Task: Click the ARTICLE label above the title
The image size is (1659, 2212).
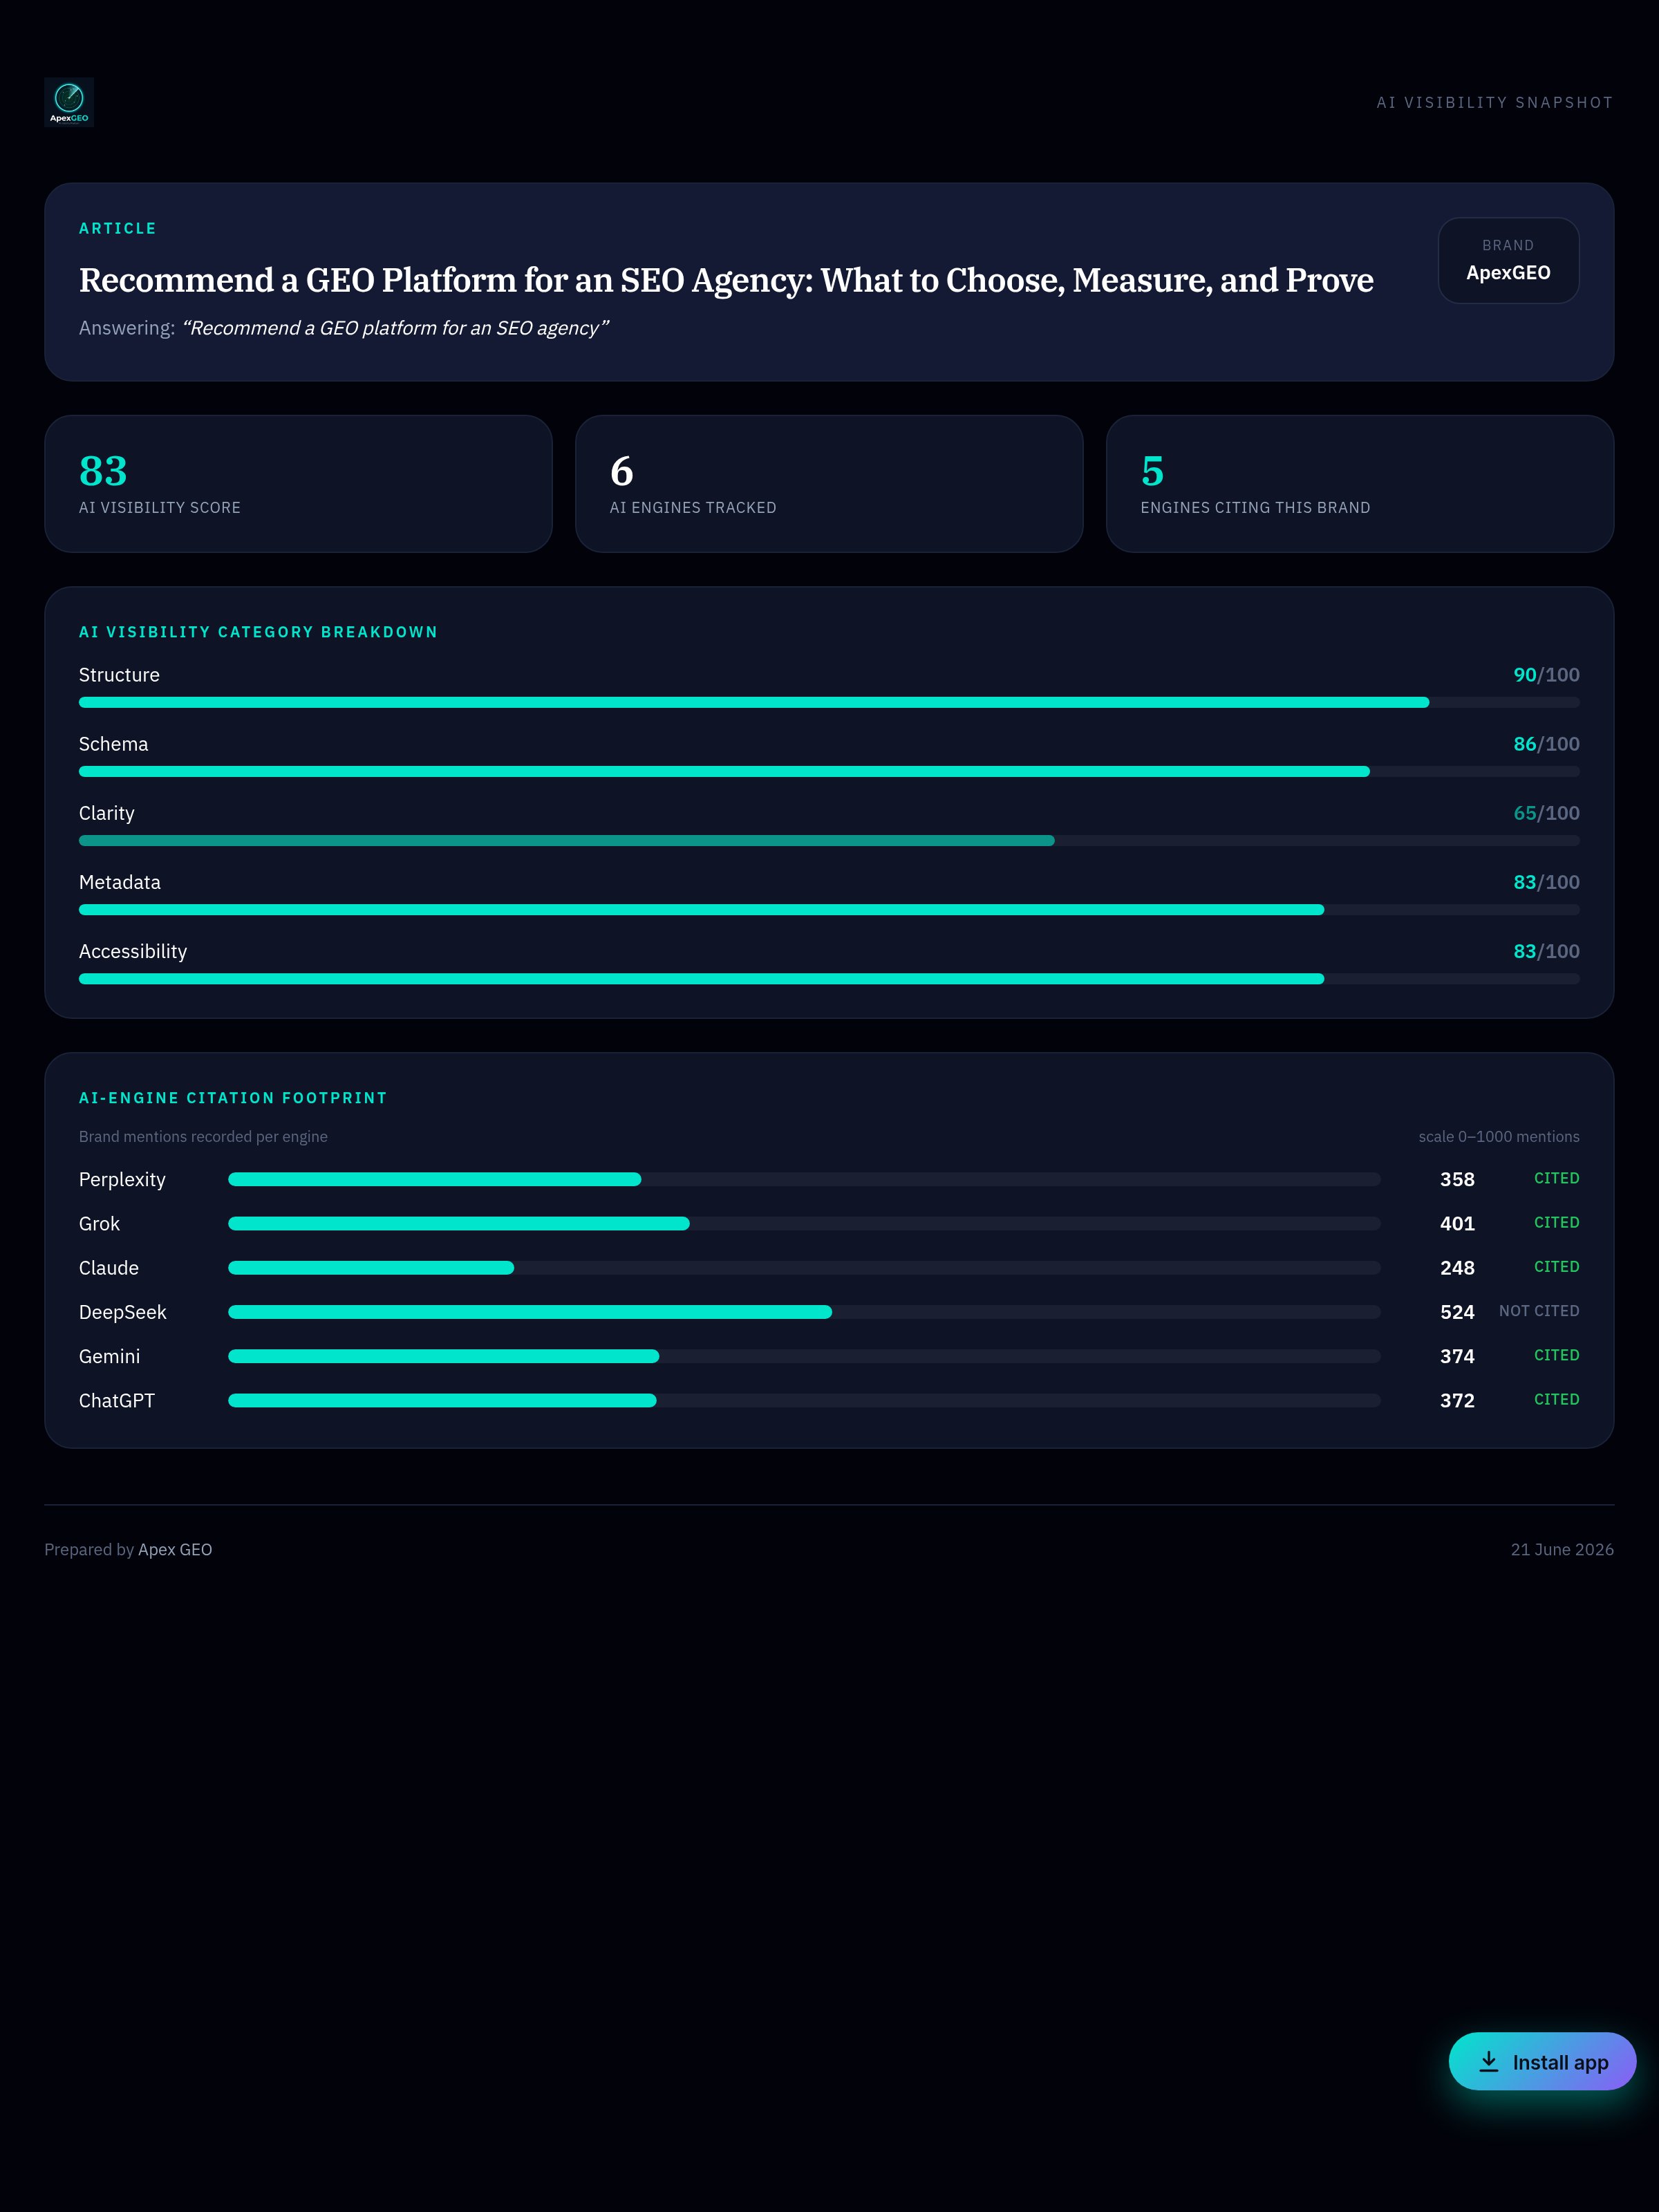Action: click(x=118, y=229)
